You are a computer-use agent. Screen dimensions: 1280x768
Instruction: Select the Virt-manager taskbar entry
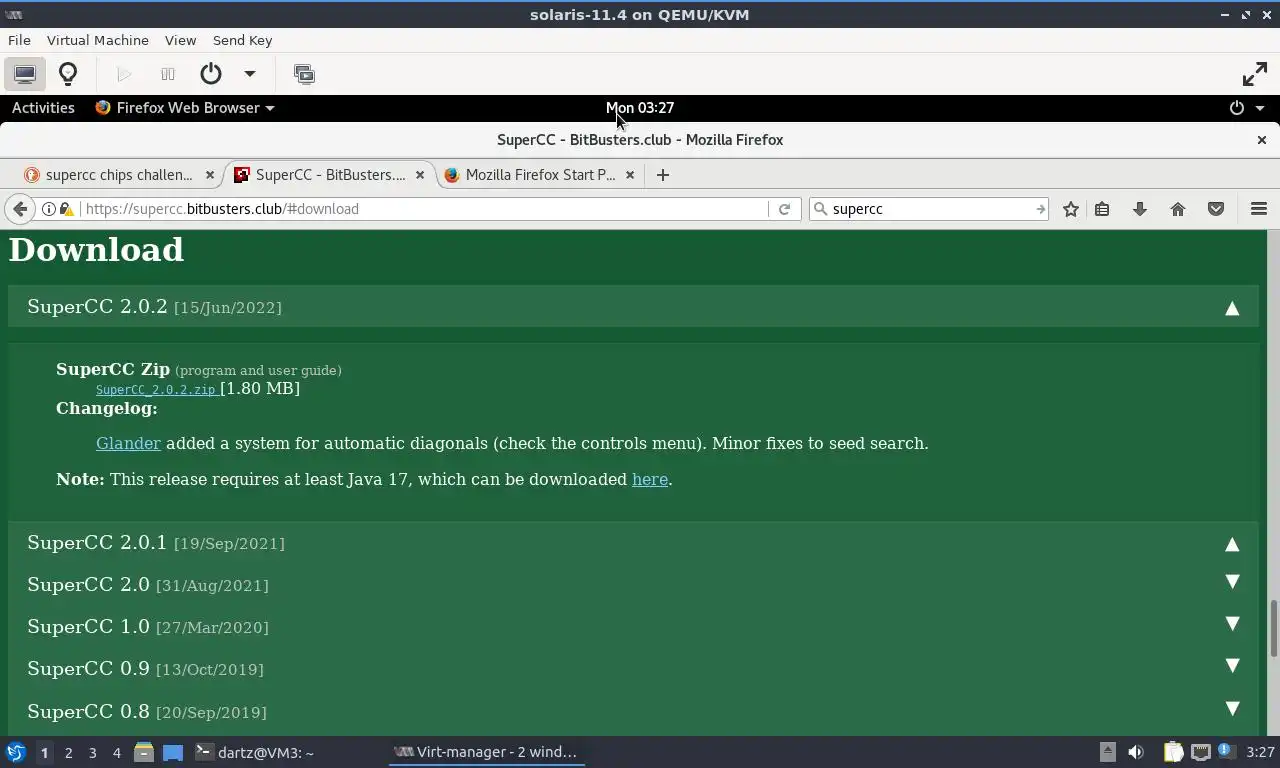[486, 752]
